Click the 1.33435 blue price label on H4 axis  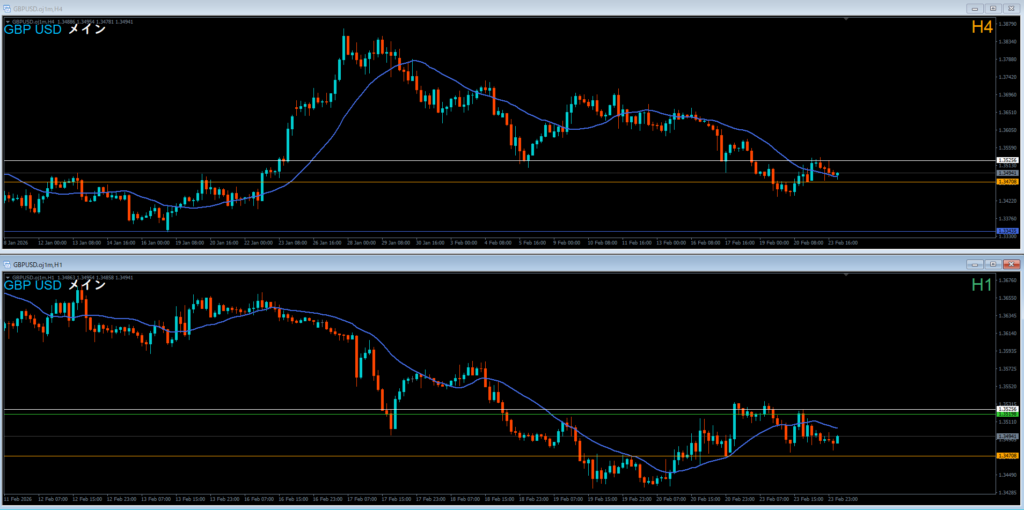coord(1008,231)
